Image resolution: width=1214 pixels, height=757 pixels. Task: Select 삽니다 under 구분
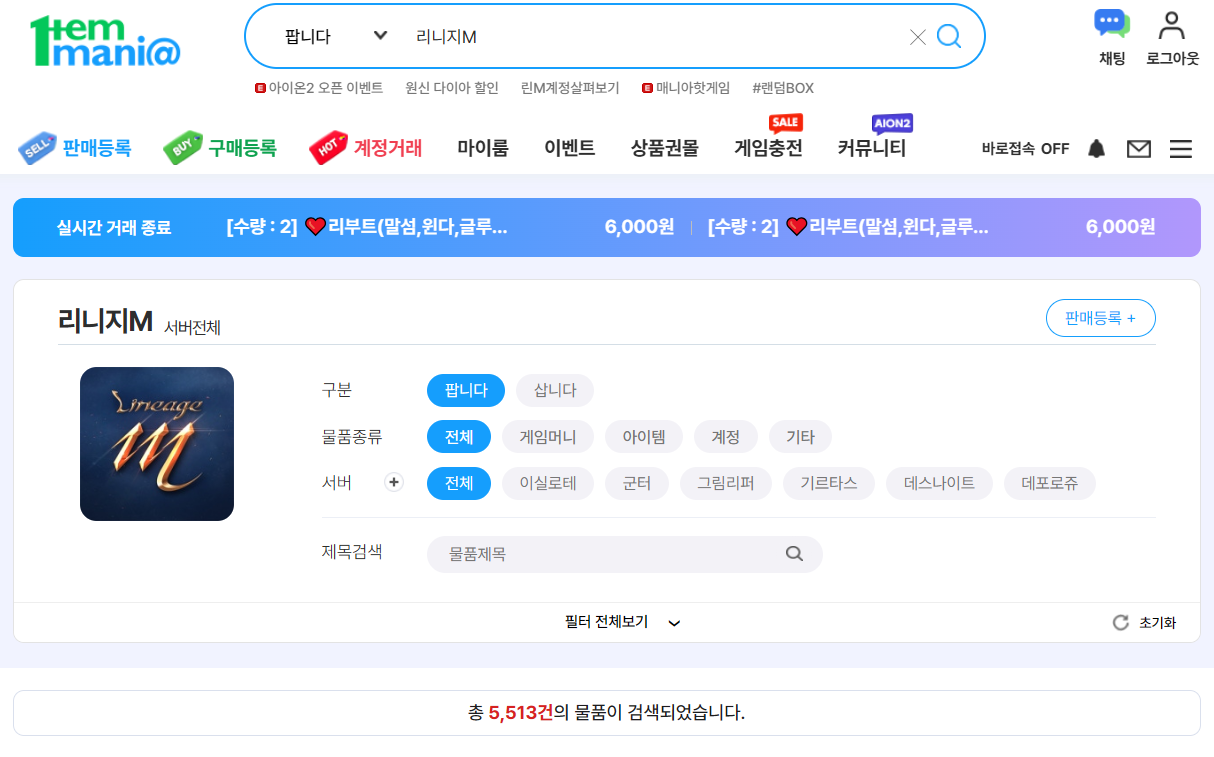555,390
